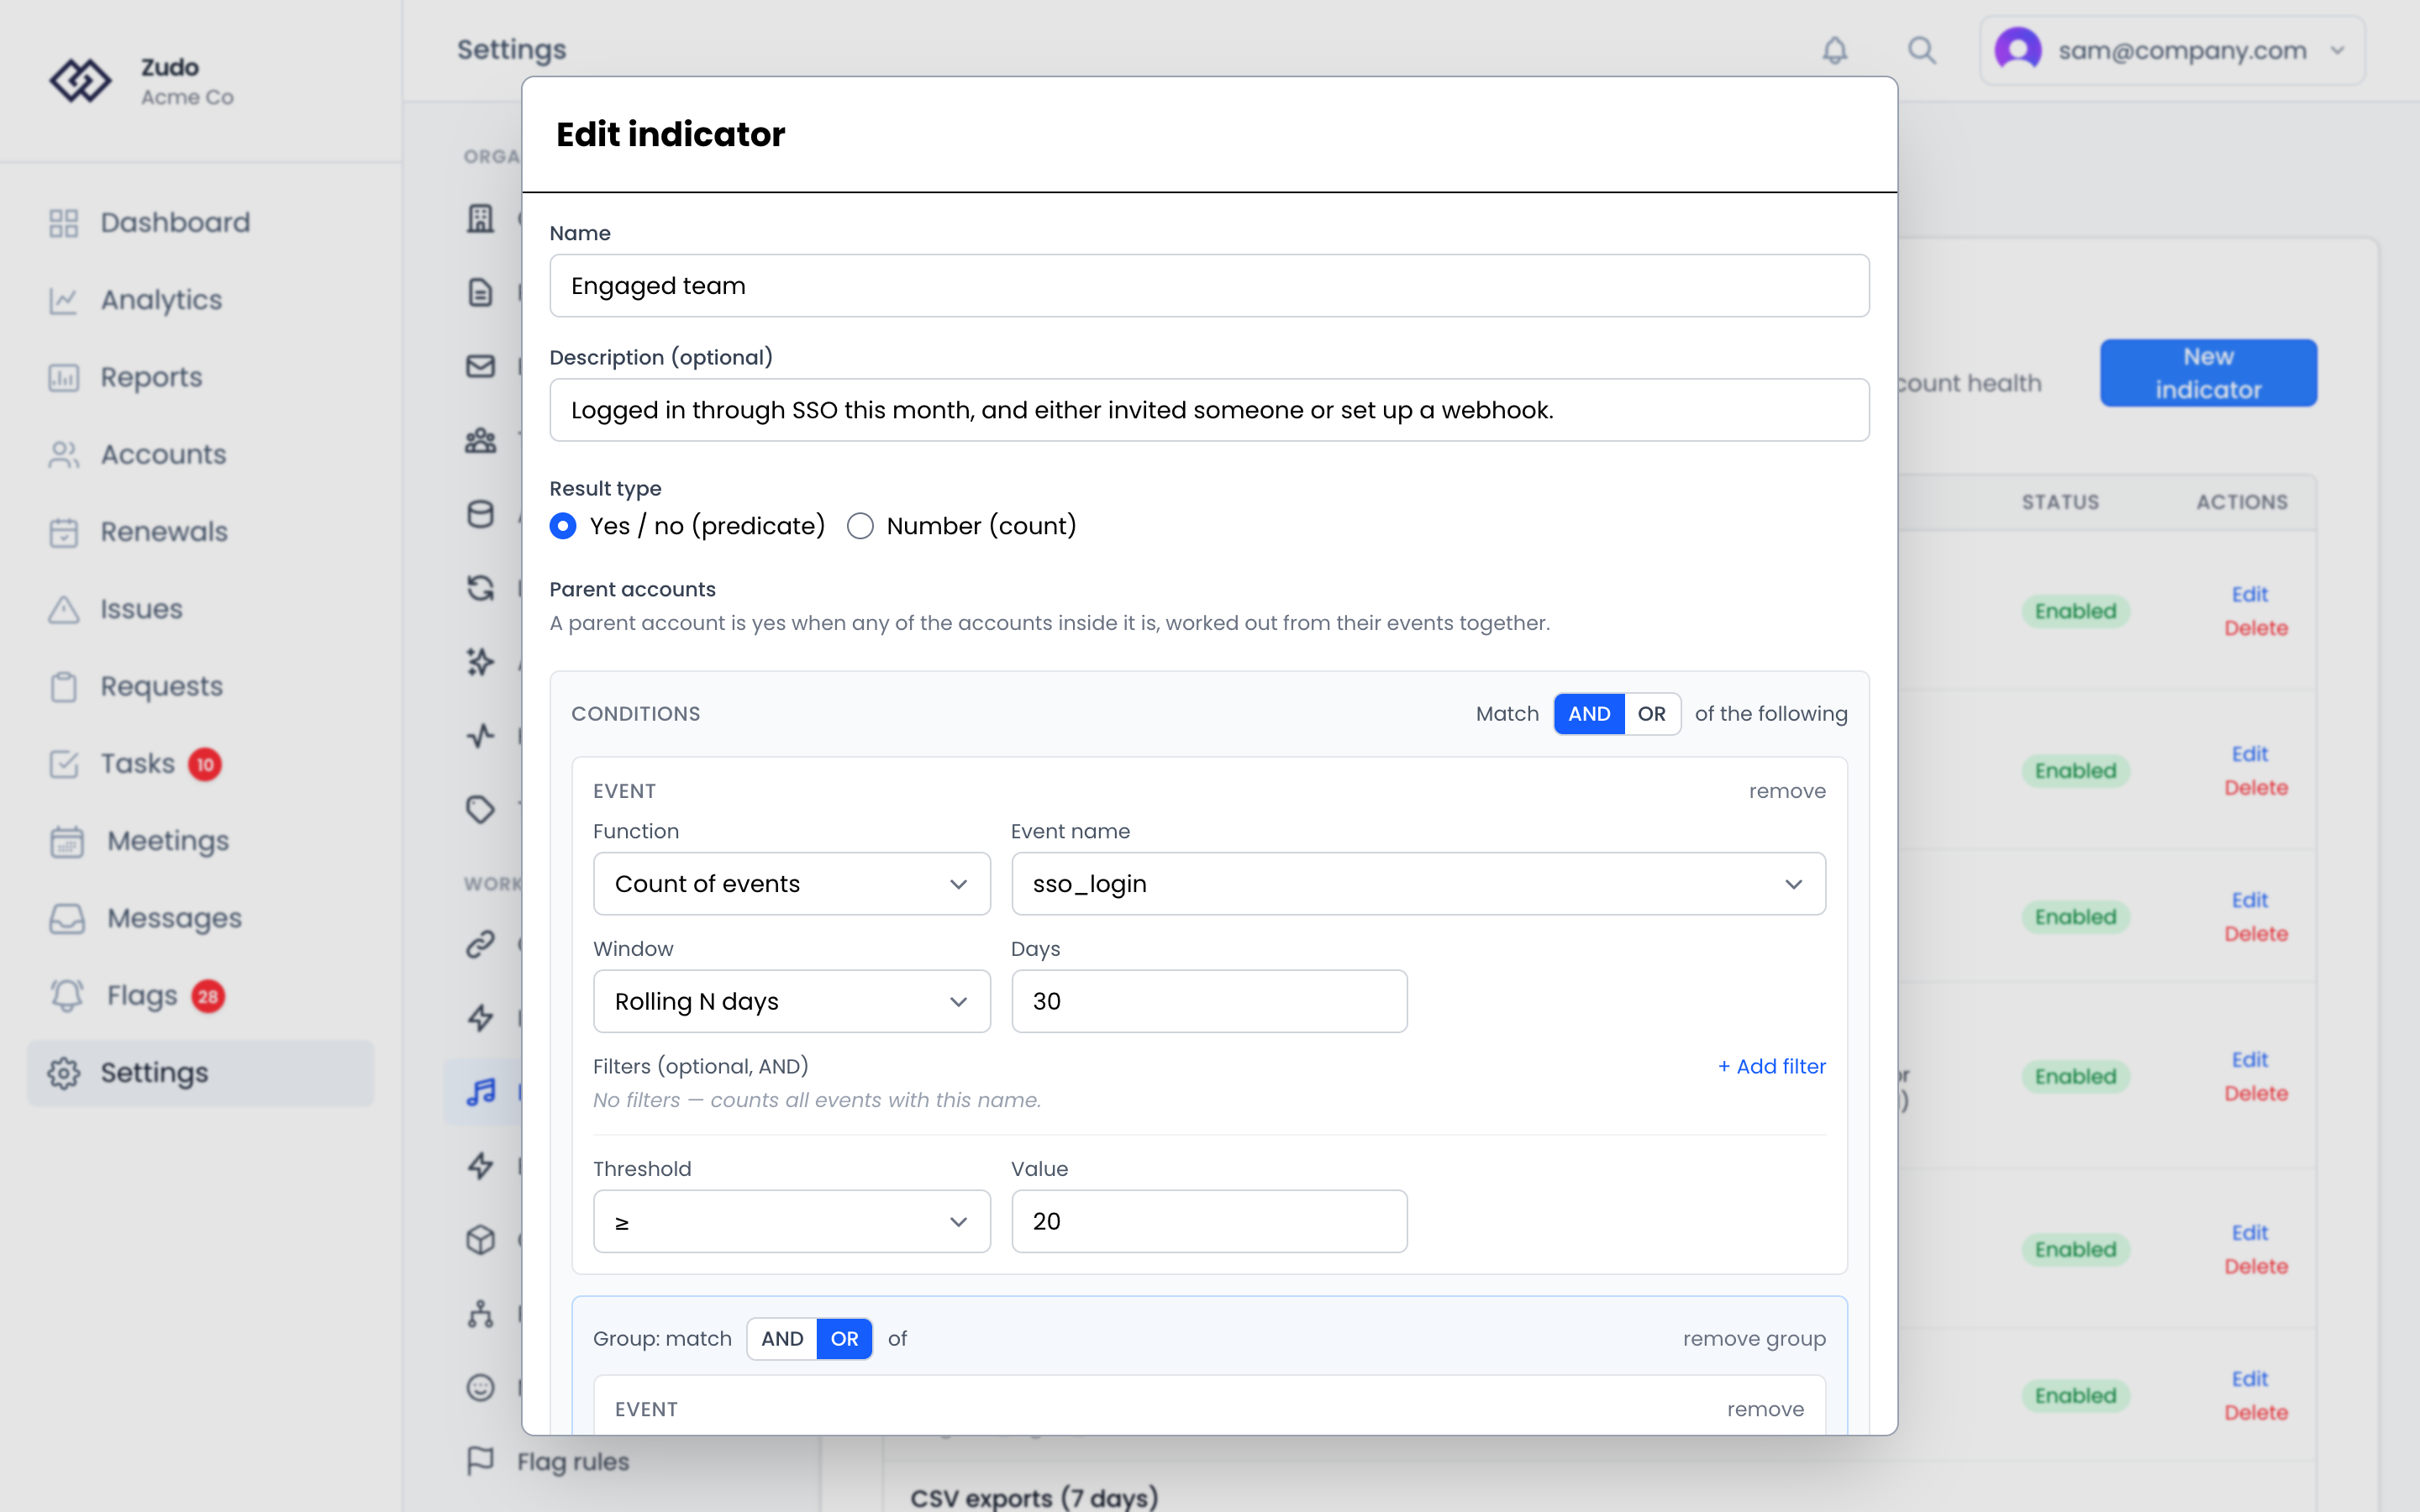The width and height of the screenshot is (2420, 1512).
Task: Click the sparkle icon in settings sidebar
Action: point(481,662)
